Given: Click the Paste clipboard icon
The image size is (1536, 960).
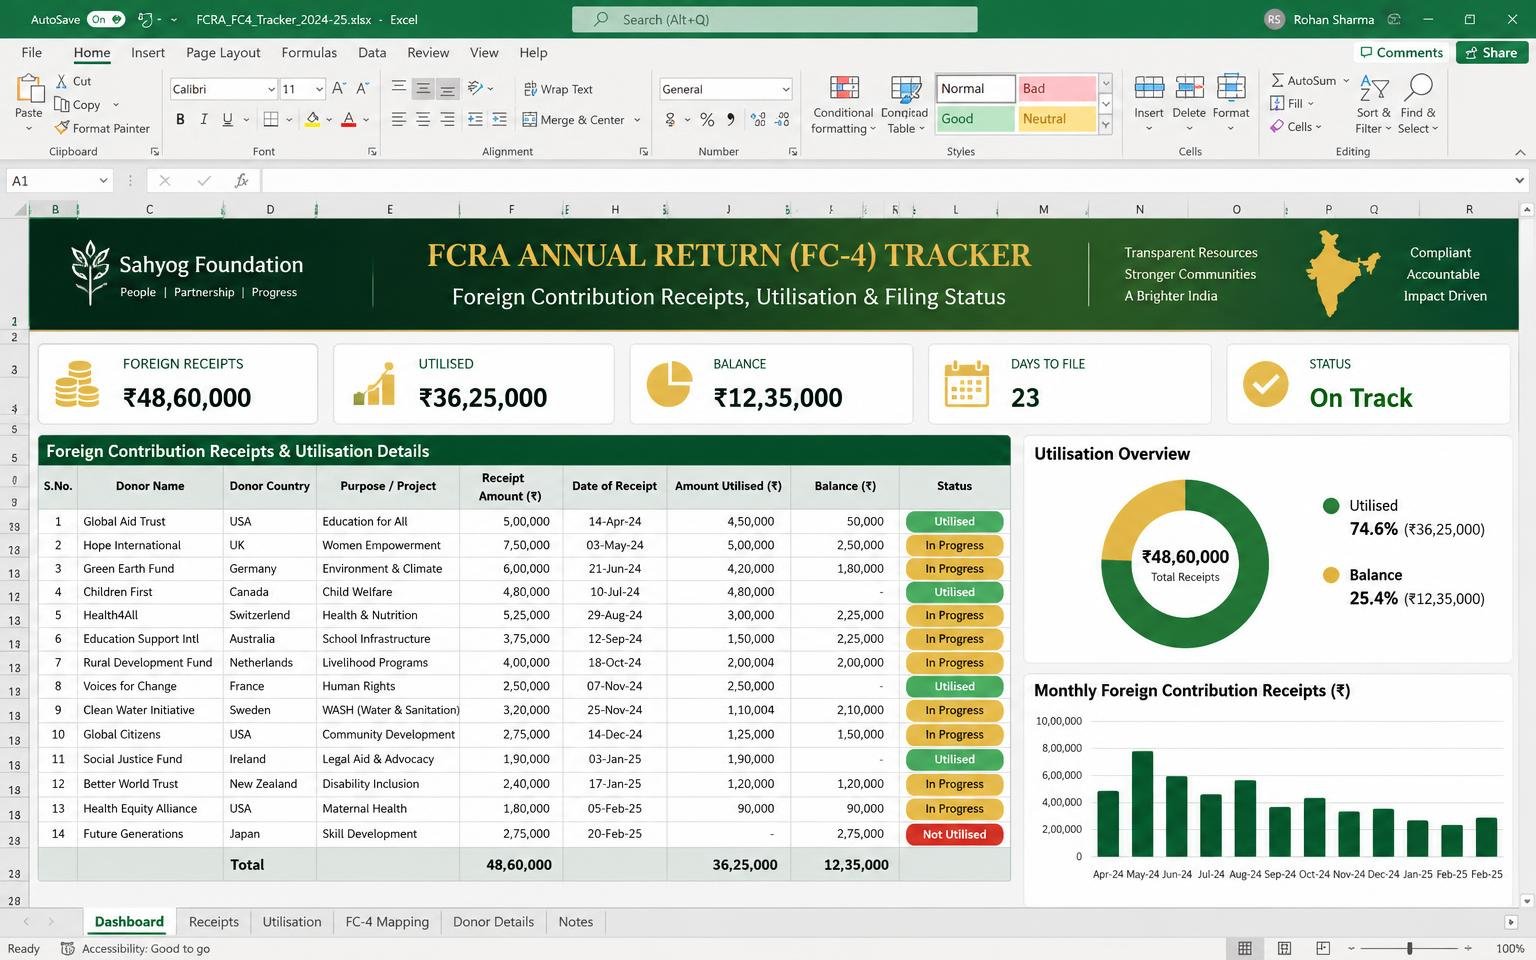Looking at the screenshot, I should click(x=29, y=90).
